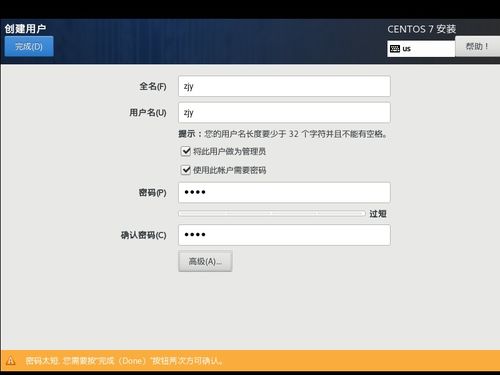Viewport: 500px width, 375px height.
Task: Click inside the 密码(P) password field
Action: coord(284,192)
